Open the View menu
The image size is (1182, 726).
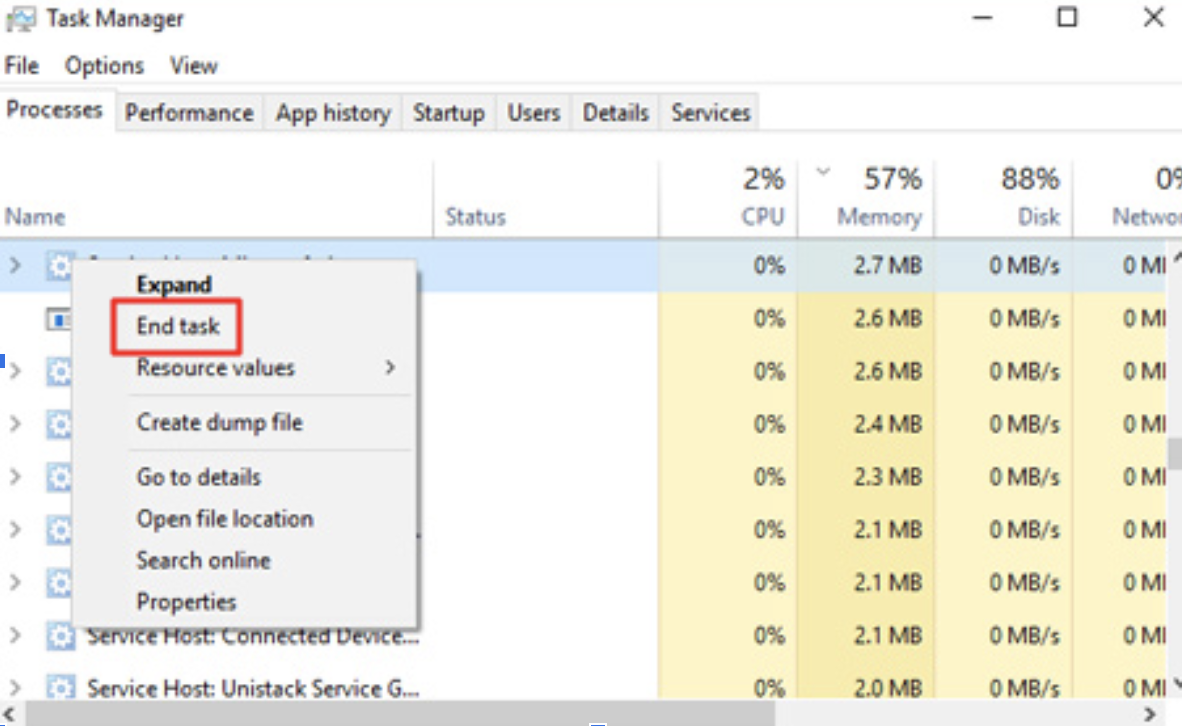click(192, 65)
